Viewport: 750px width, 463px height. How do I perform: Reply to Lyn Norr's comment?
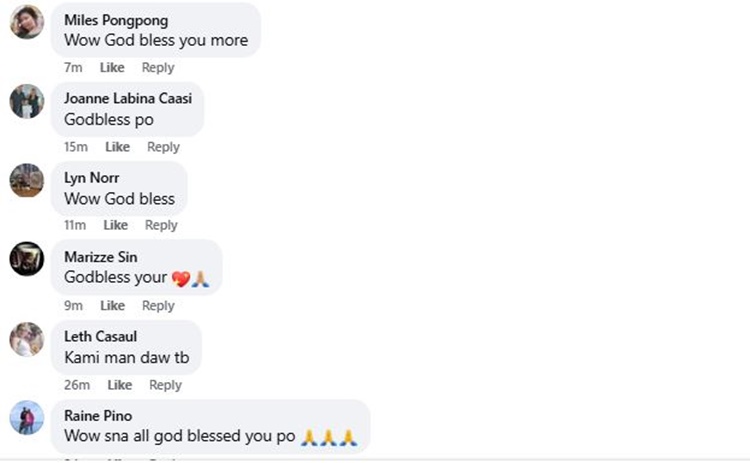tap(161, 226)
